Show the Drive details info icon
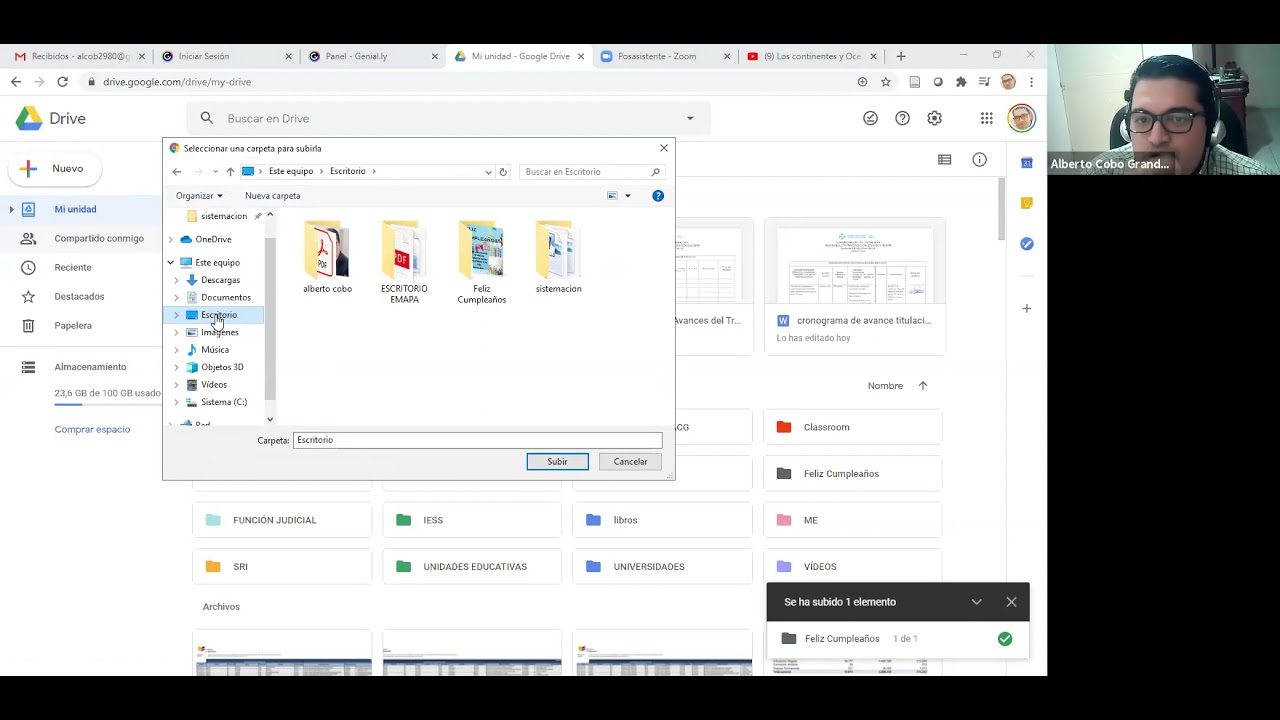 979,159
